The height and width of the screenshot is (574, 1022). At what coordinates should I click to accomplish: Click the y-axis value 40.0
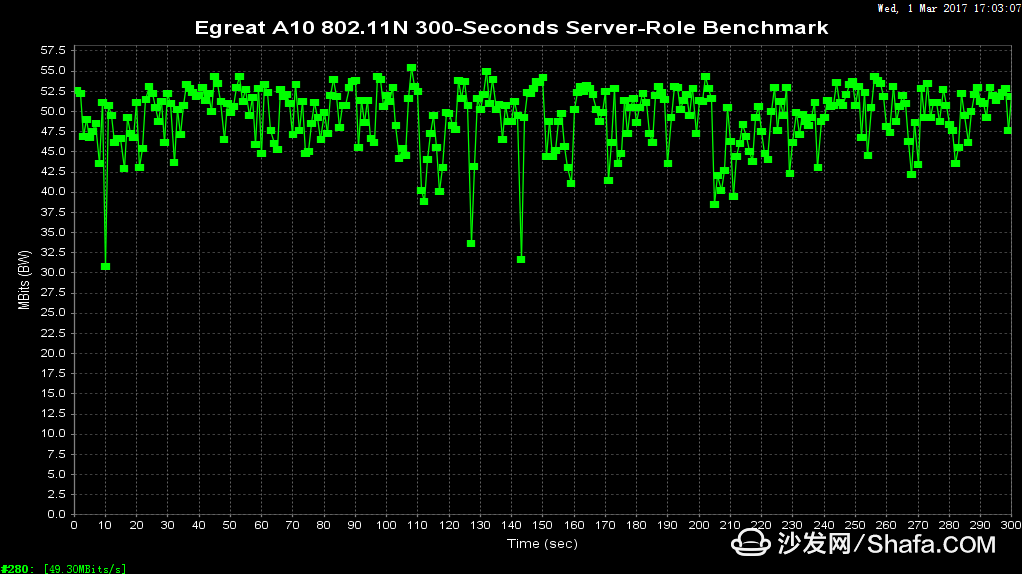pyautogui.click(x=53, y=192)
